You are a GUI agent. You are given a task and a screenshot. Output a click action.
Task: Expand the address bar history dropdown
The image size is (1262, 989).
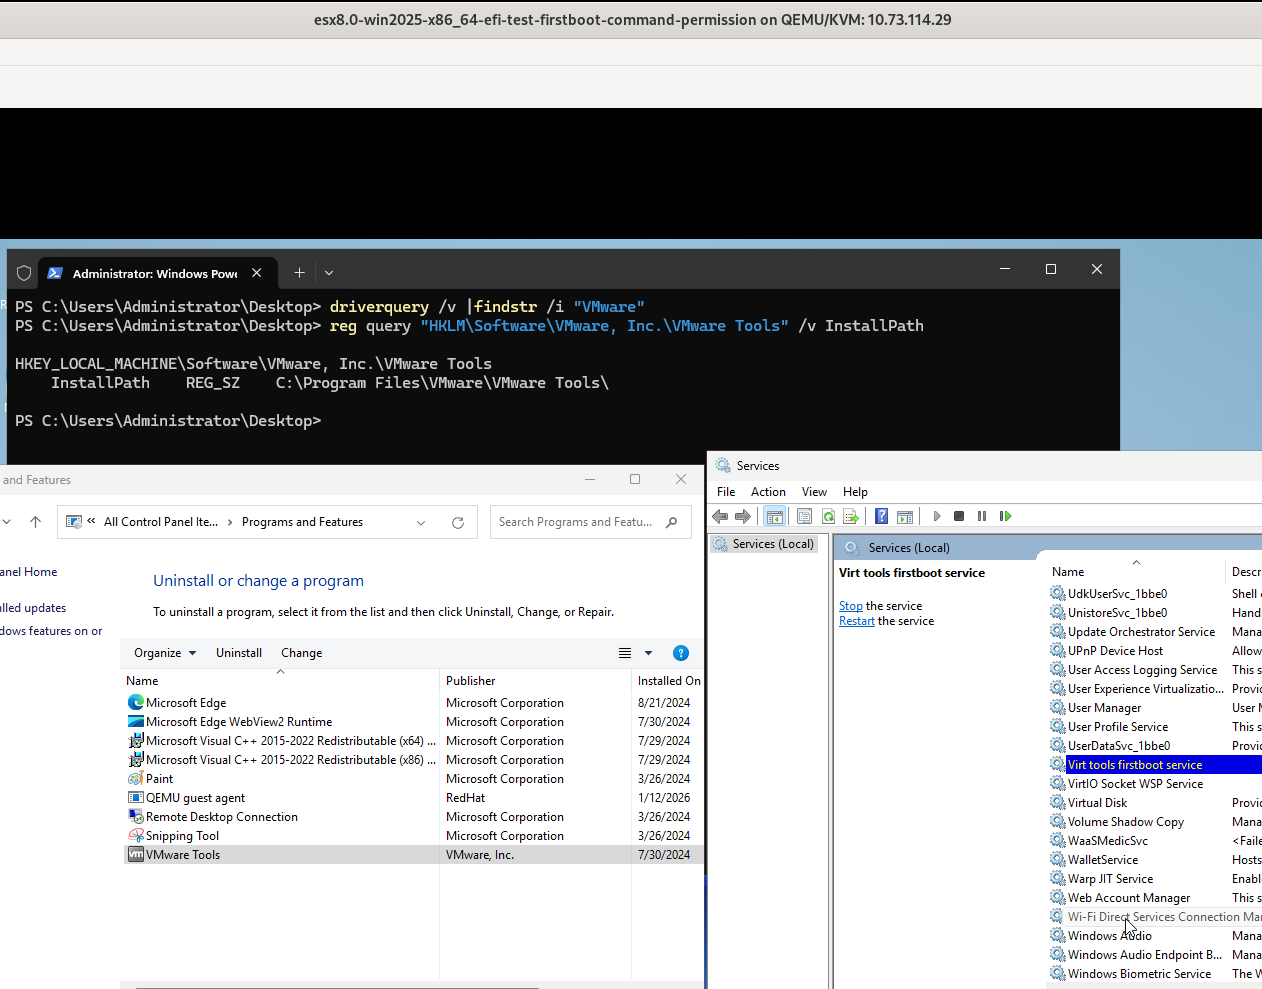click(421, 522)
